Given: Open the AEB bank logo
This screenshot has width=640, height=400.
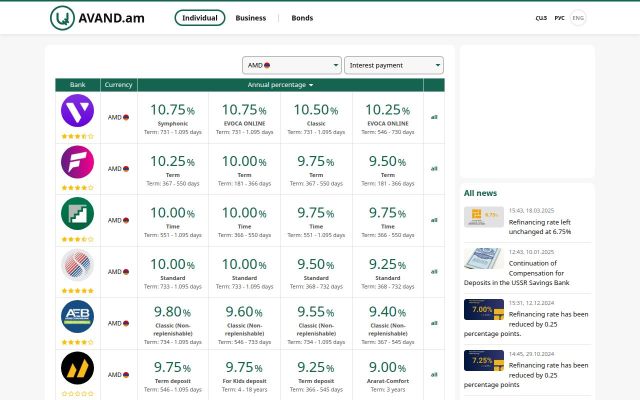Looking at the screenshot, I should 78,316.
